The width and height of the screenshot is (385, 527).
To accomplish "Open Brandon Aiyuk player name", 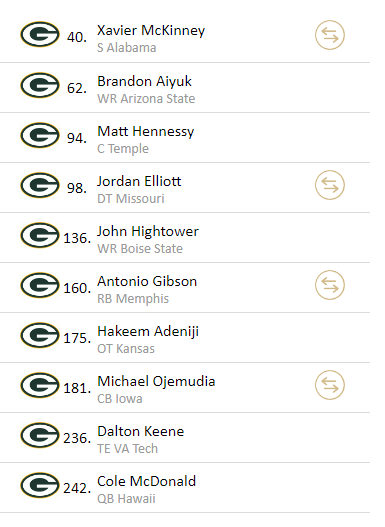I will (x=144, y=81).
